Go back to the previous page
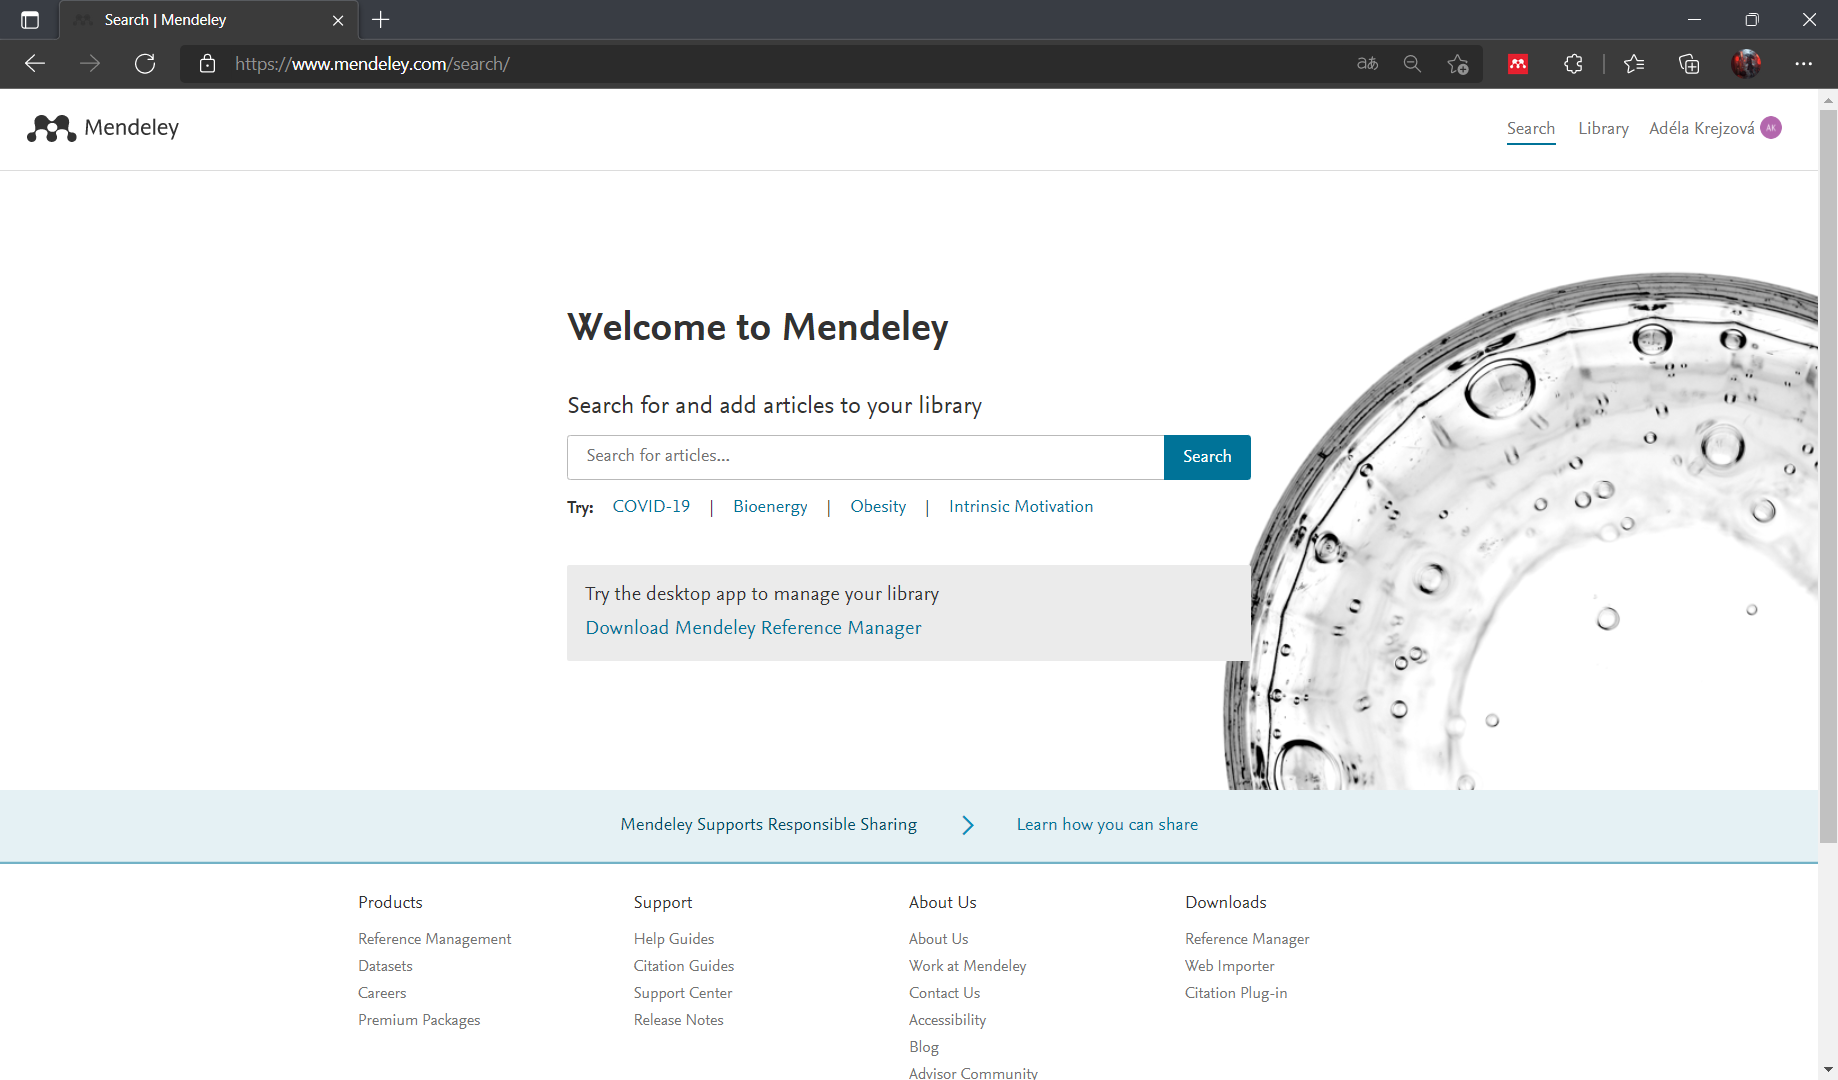 [35, 64]
